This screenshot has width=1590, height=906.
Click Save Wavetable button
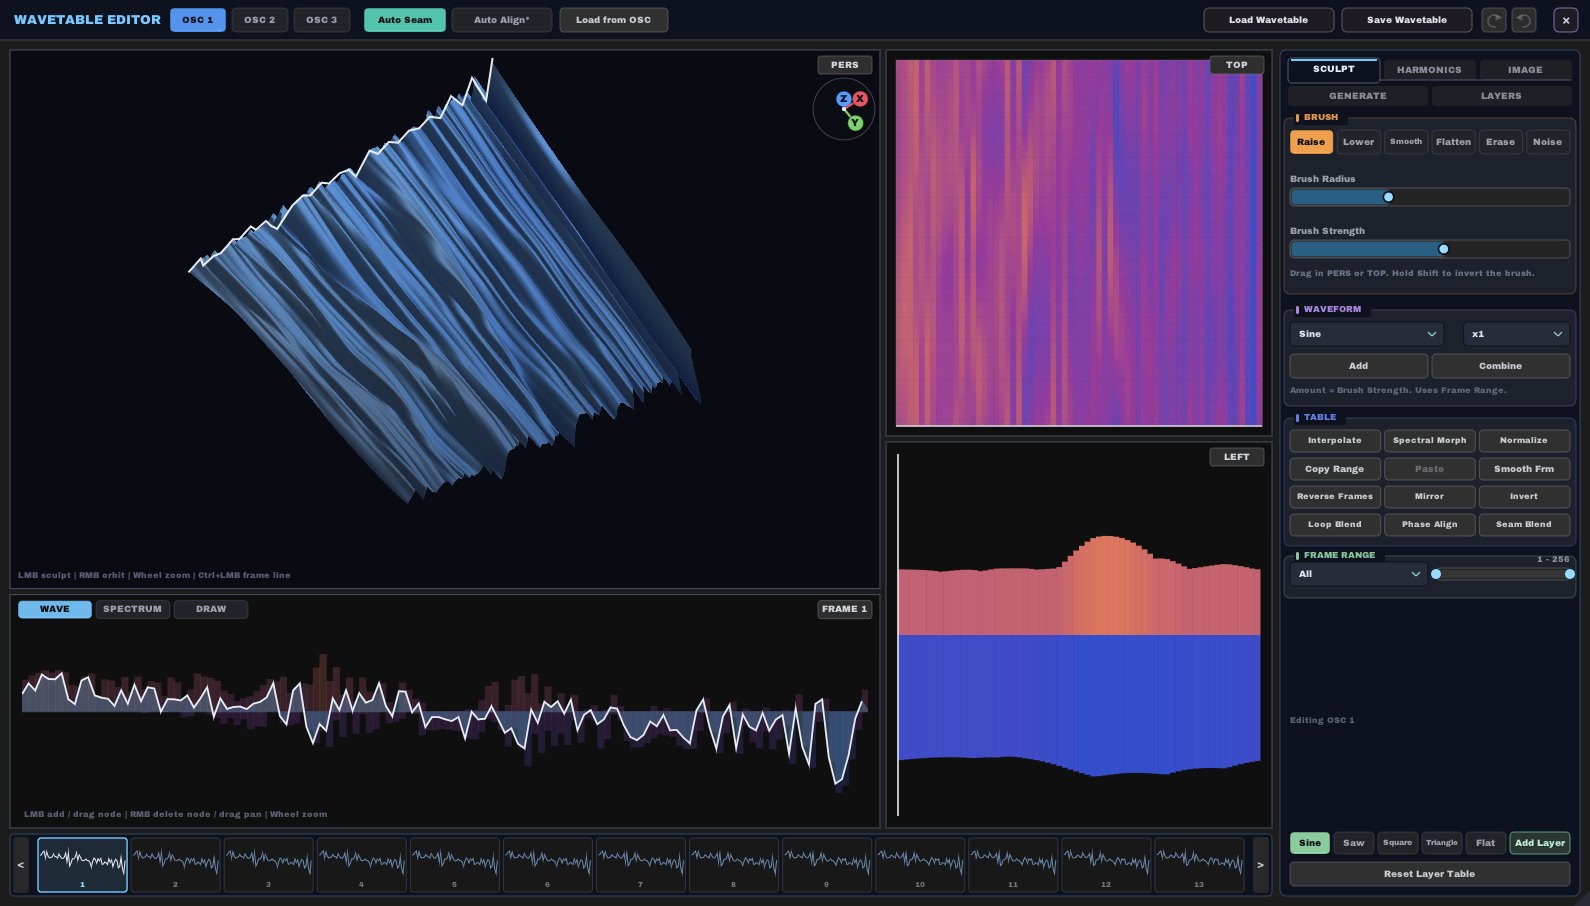(1407, 20)
